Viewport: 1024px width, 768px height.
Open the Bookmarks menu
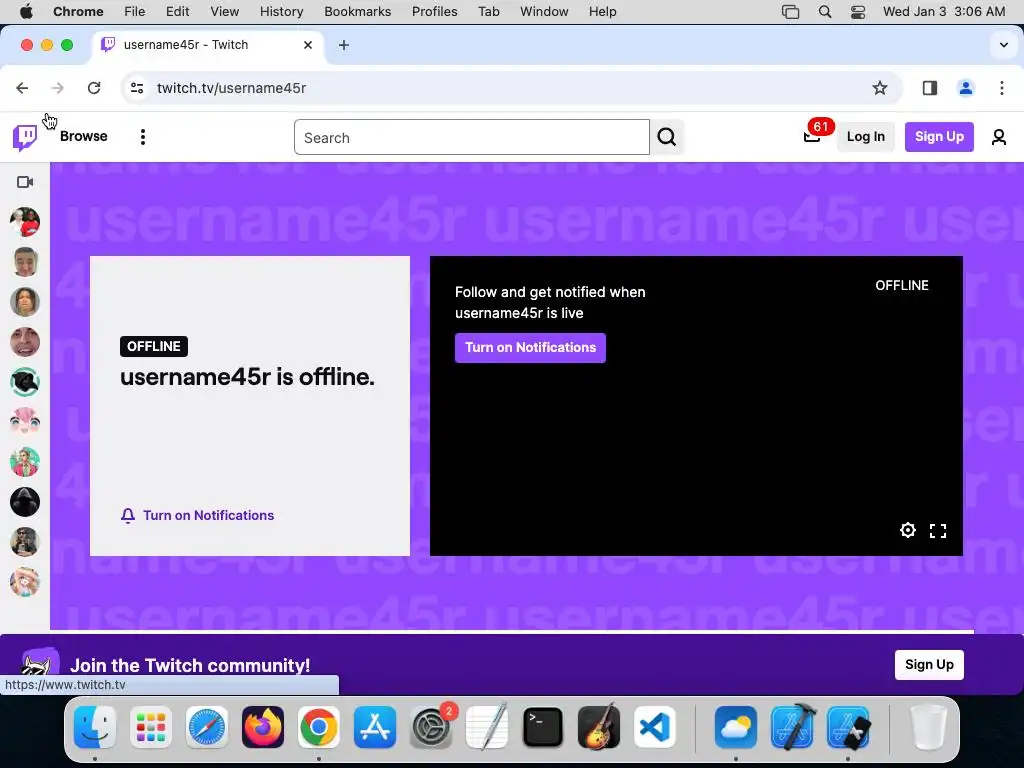click(357, 12)
